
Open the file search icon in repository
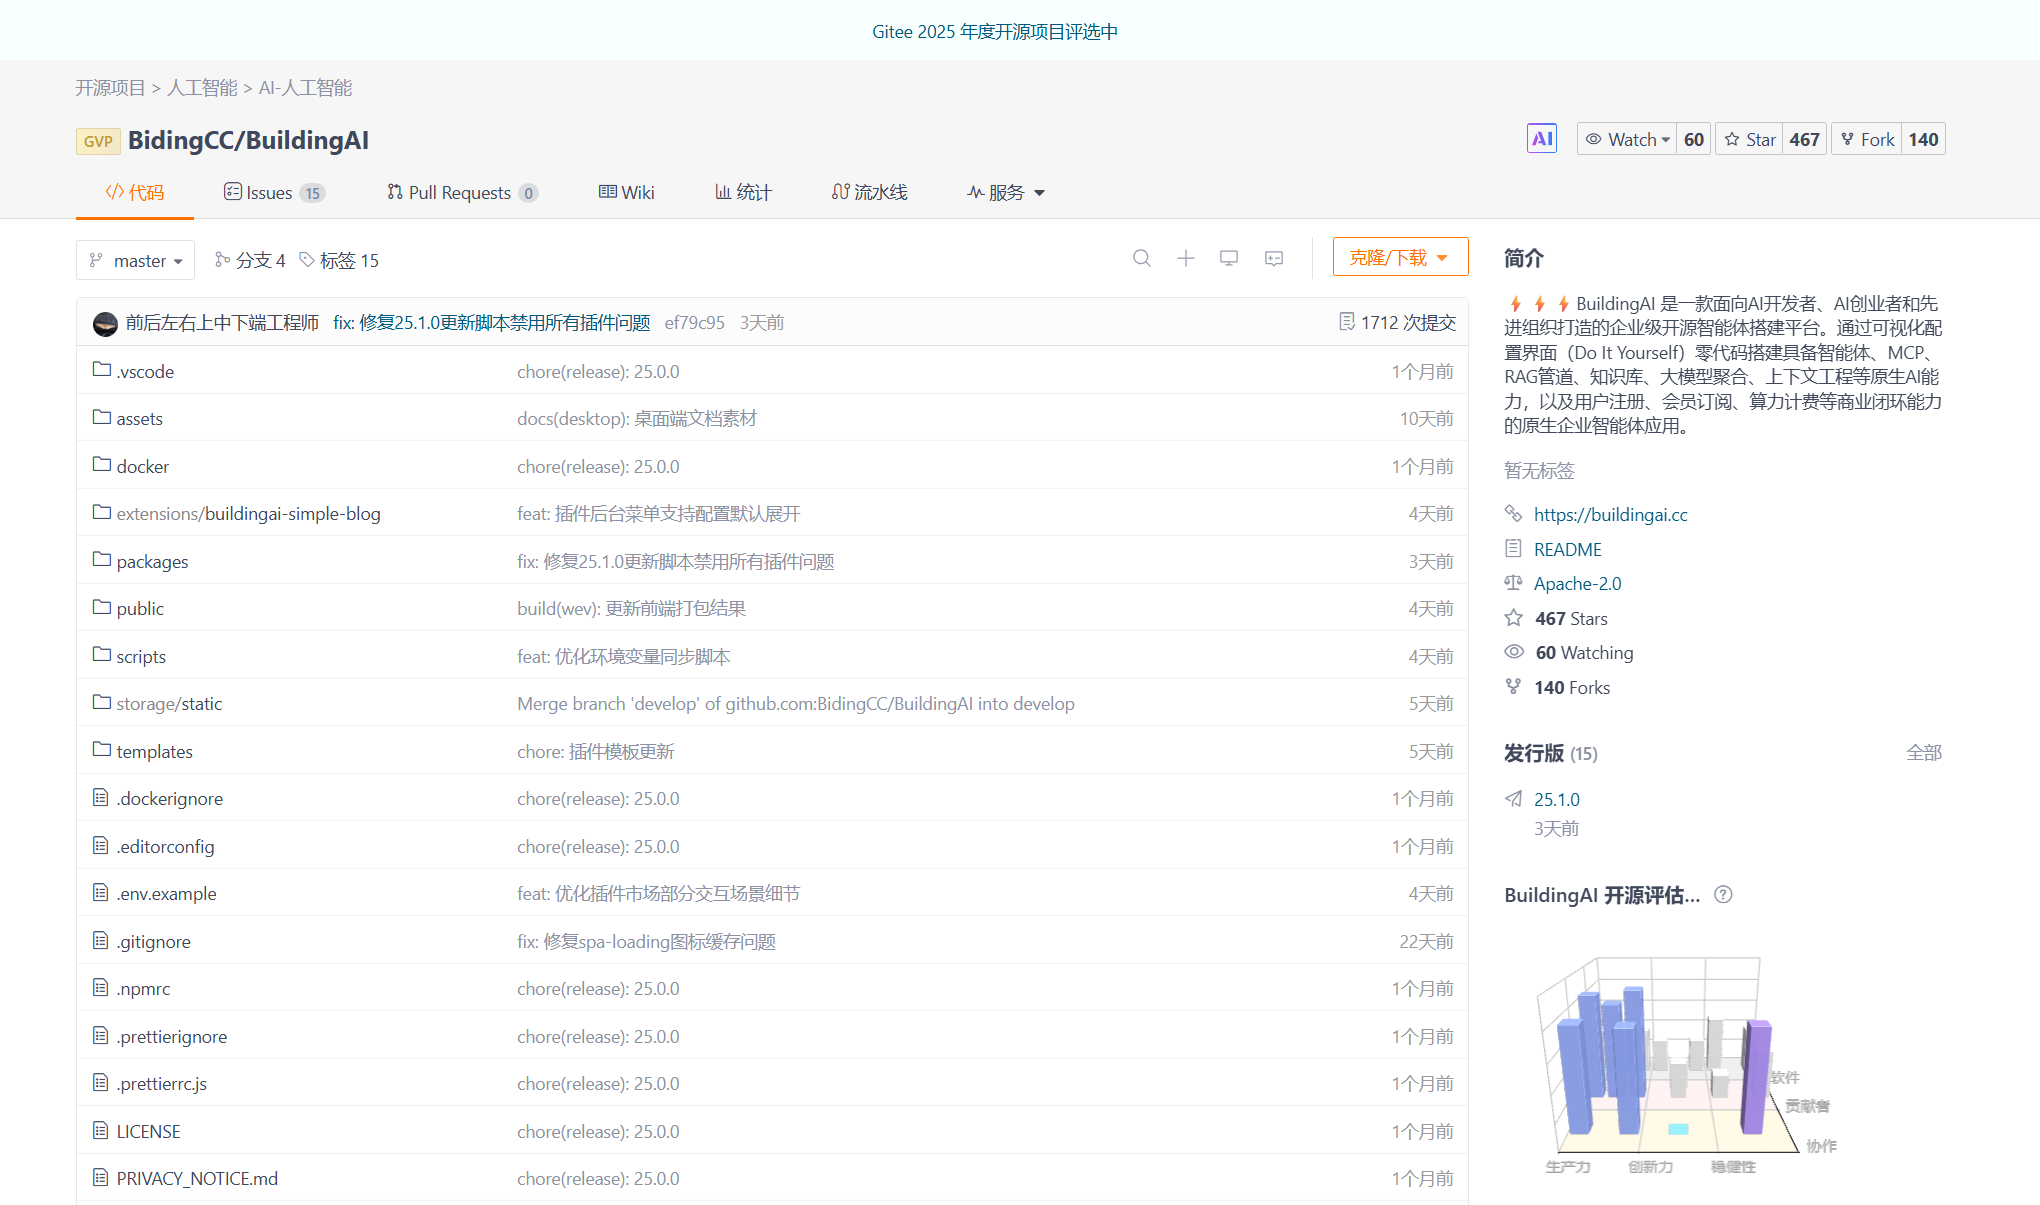[1142, 258]
